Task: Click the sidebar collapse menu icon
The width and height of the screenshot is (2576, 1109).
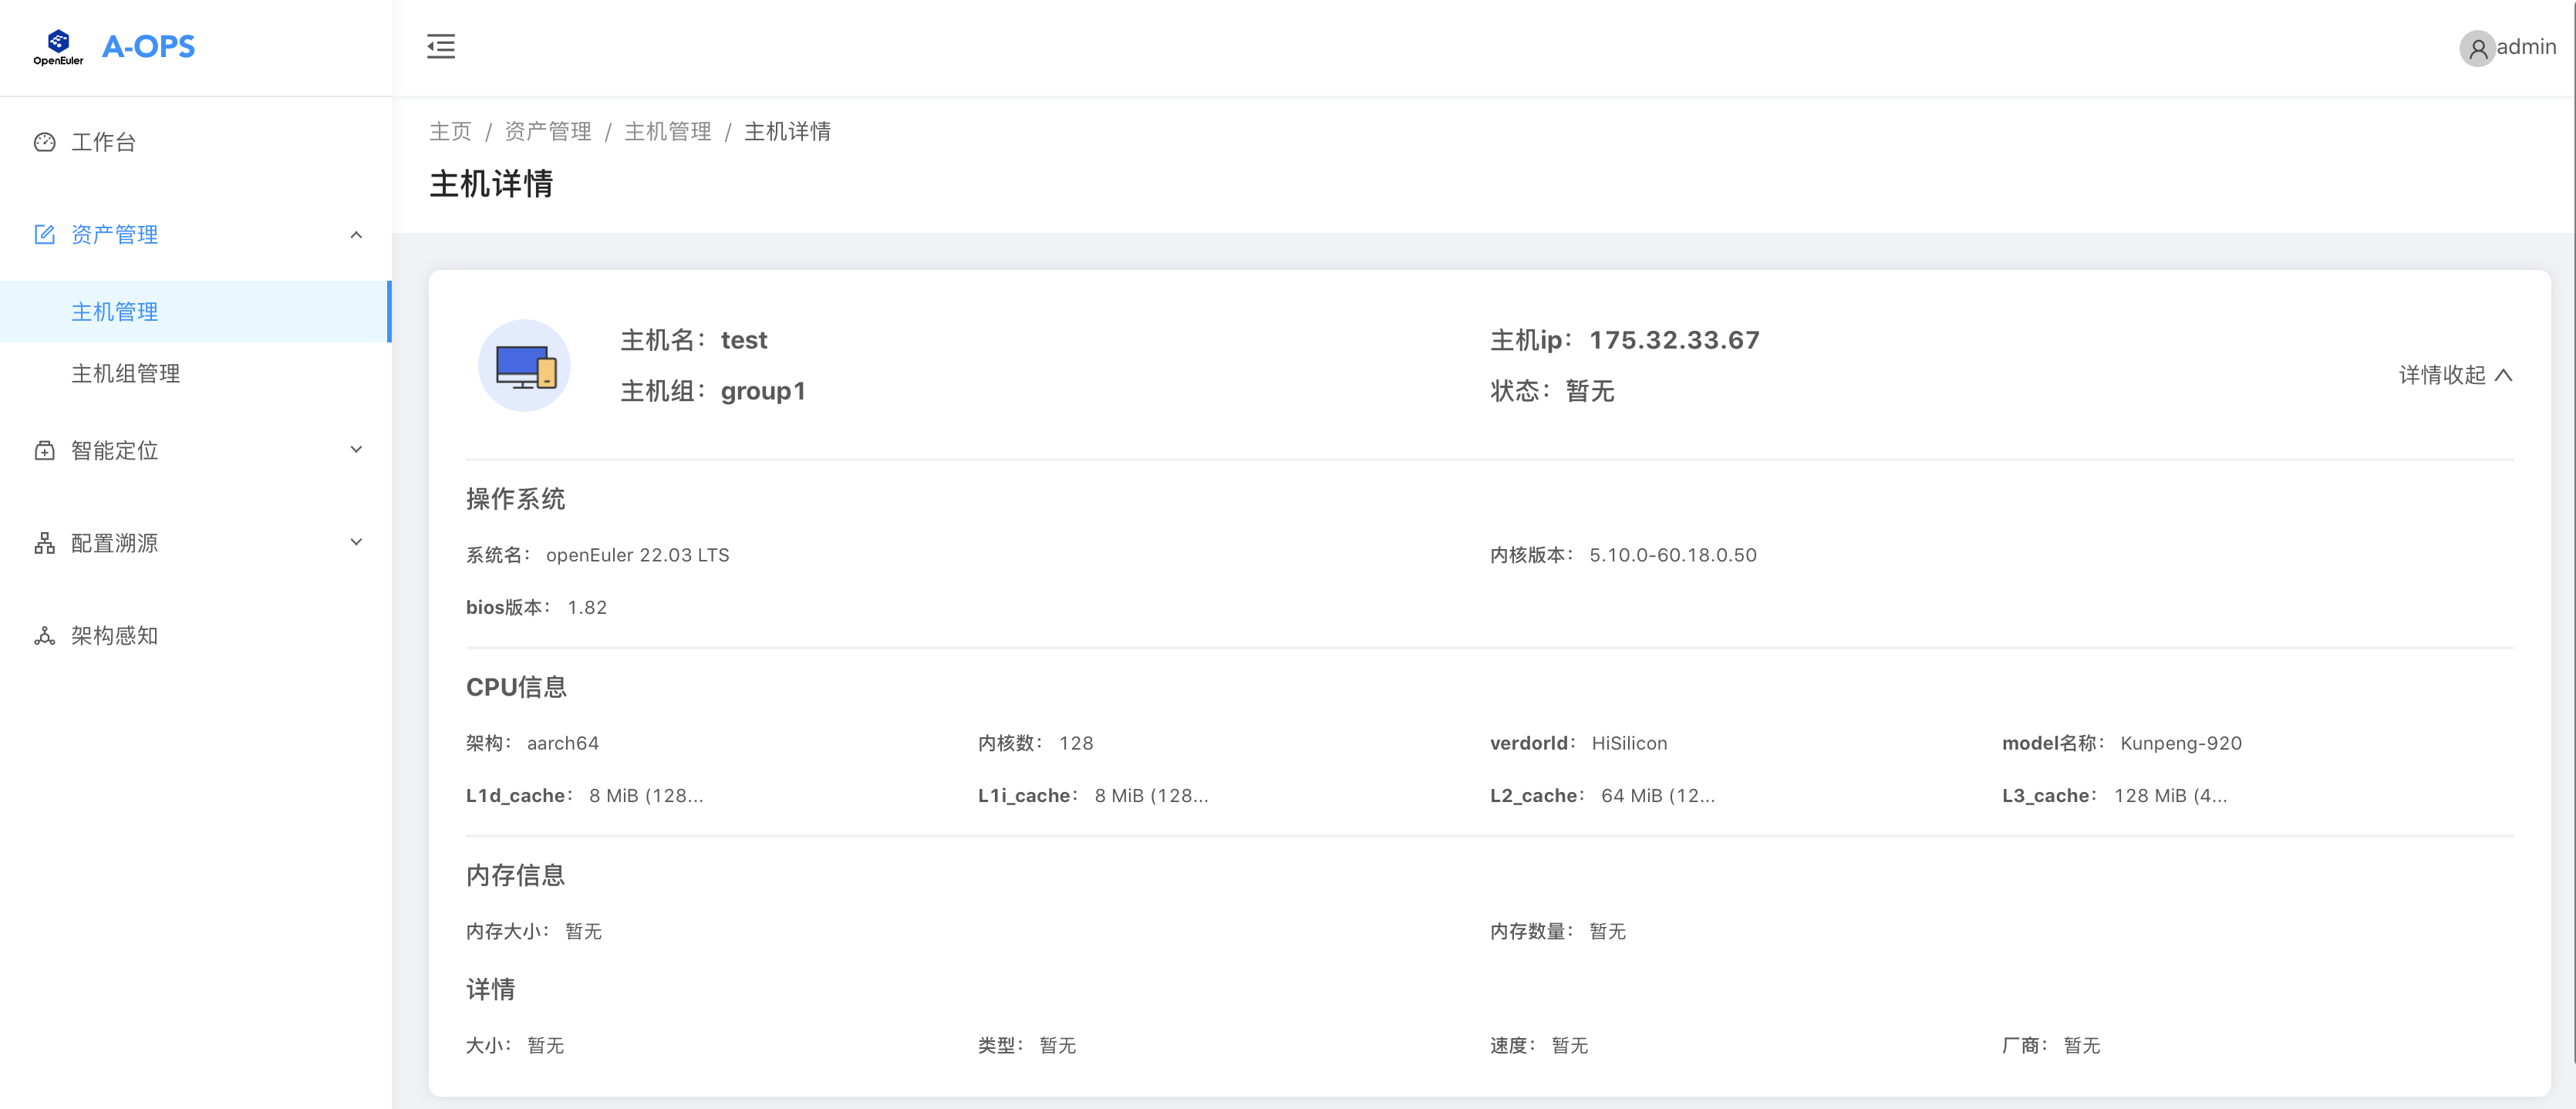Action: [x=440, y=46]
